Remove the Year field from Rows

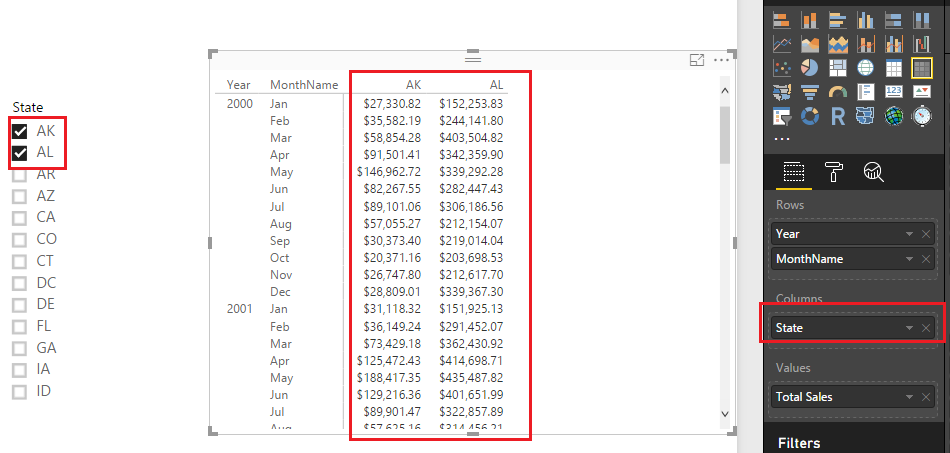[x=926, y=234]
